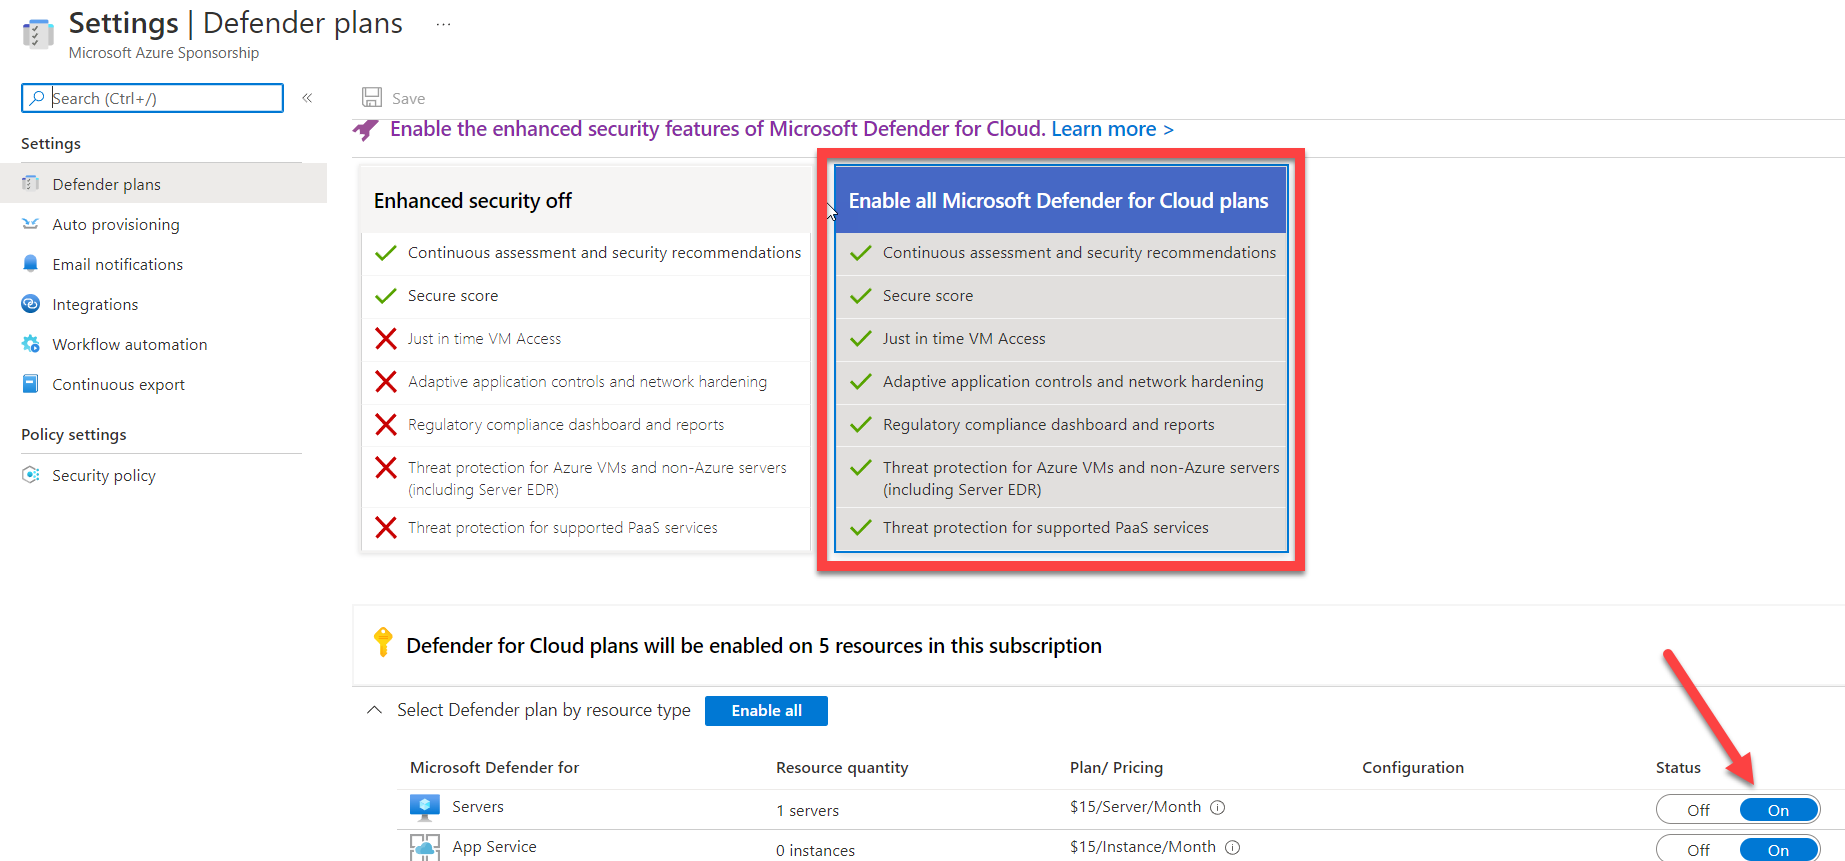This screenshot has height=861, width=1845.
Task: Click the Resource quantity column header
Action: click(x=842, y=768)
